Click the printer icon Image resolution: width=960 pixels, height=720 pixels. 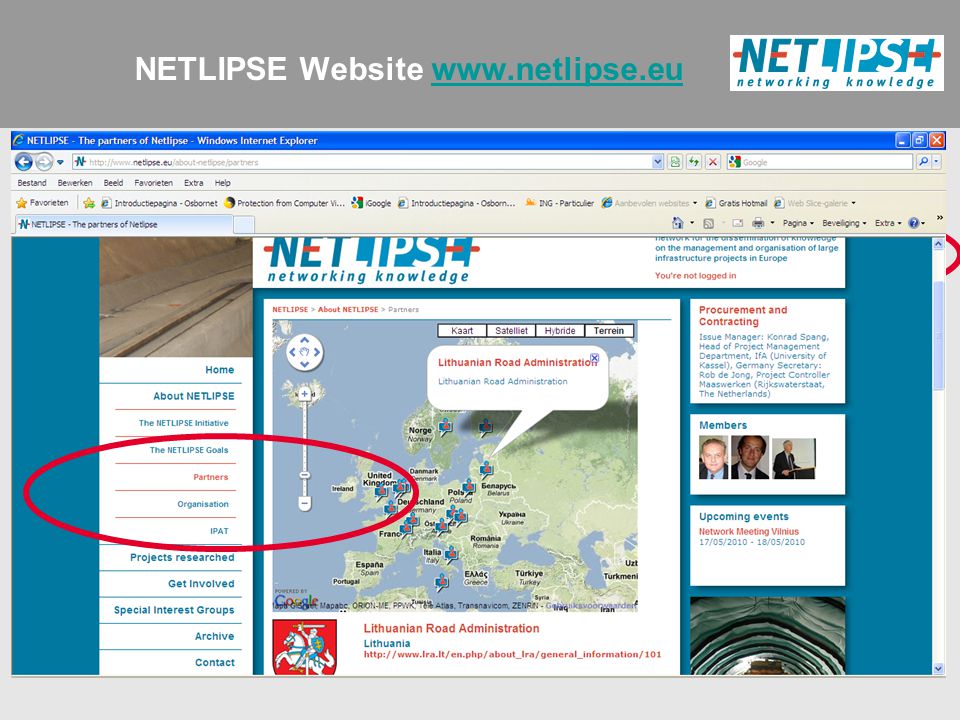click(x=758, y=223)
